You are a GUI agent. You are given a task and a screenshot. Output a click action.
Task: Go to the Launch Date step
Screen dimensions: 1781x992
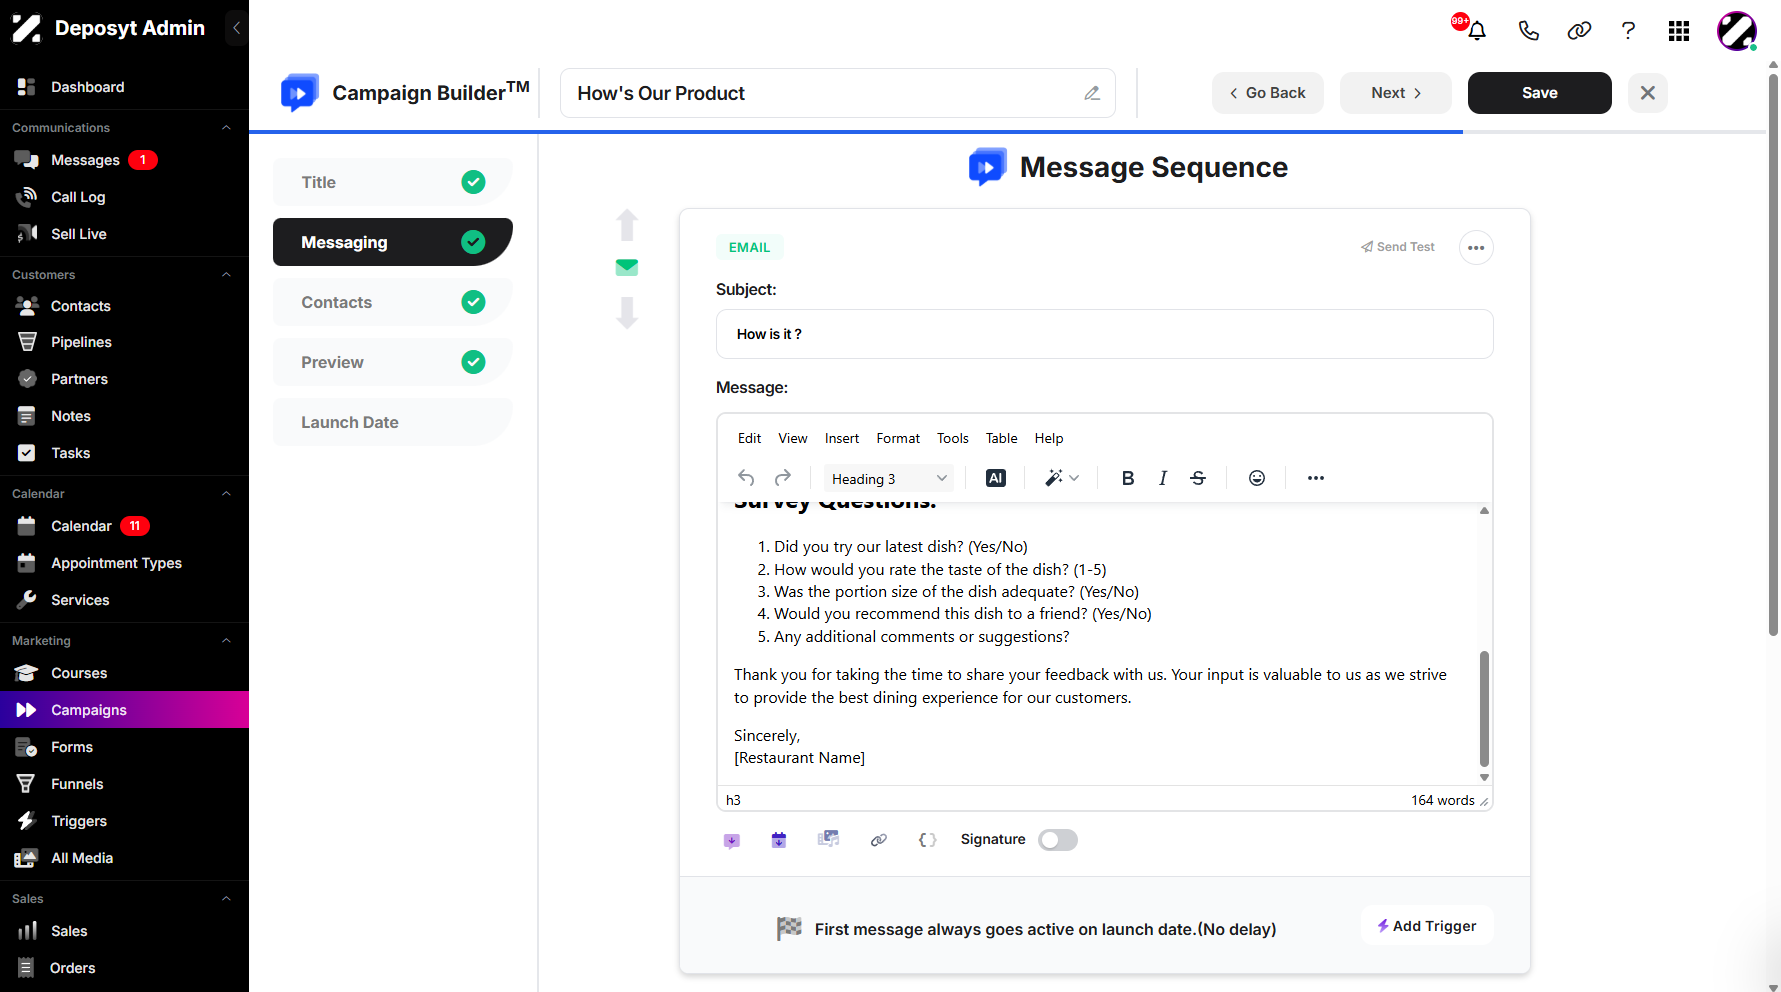(393, 422)
